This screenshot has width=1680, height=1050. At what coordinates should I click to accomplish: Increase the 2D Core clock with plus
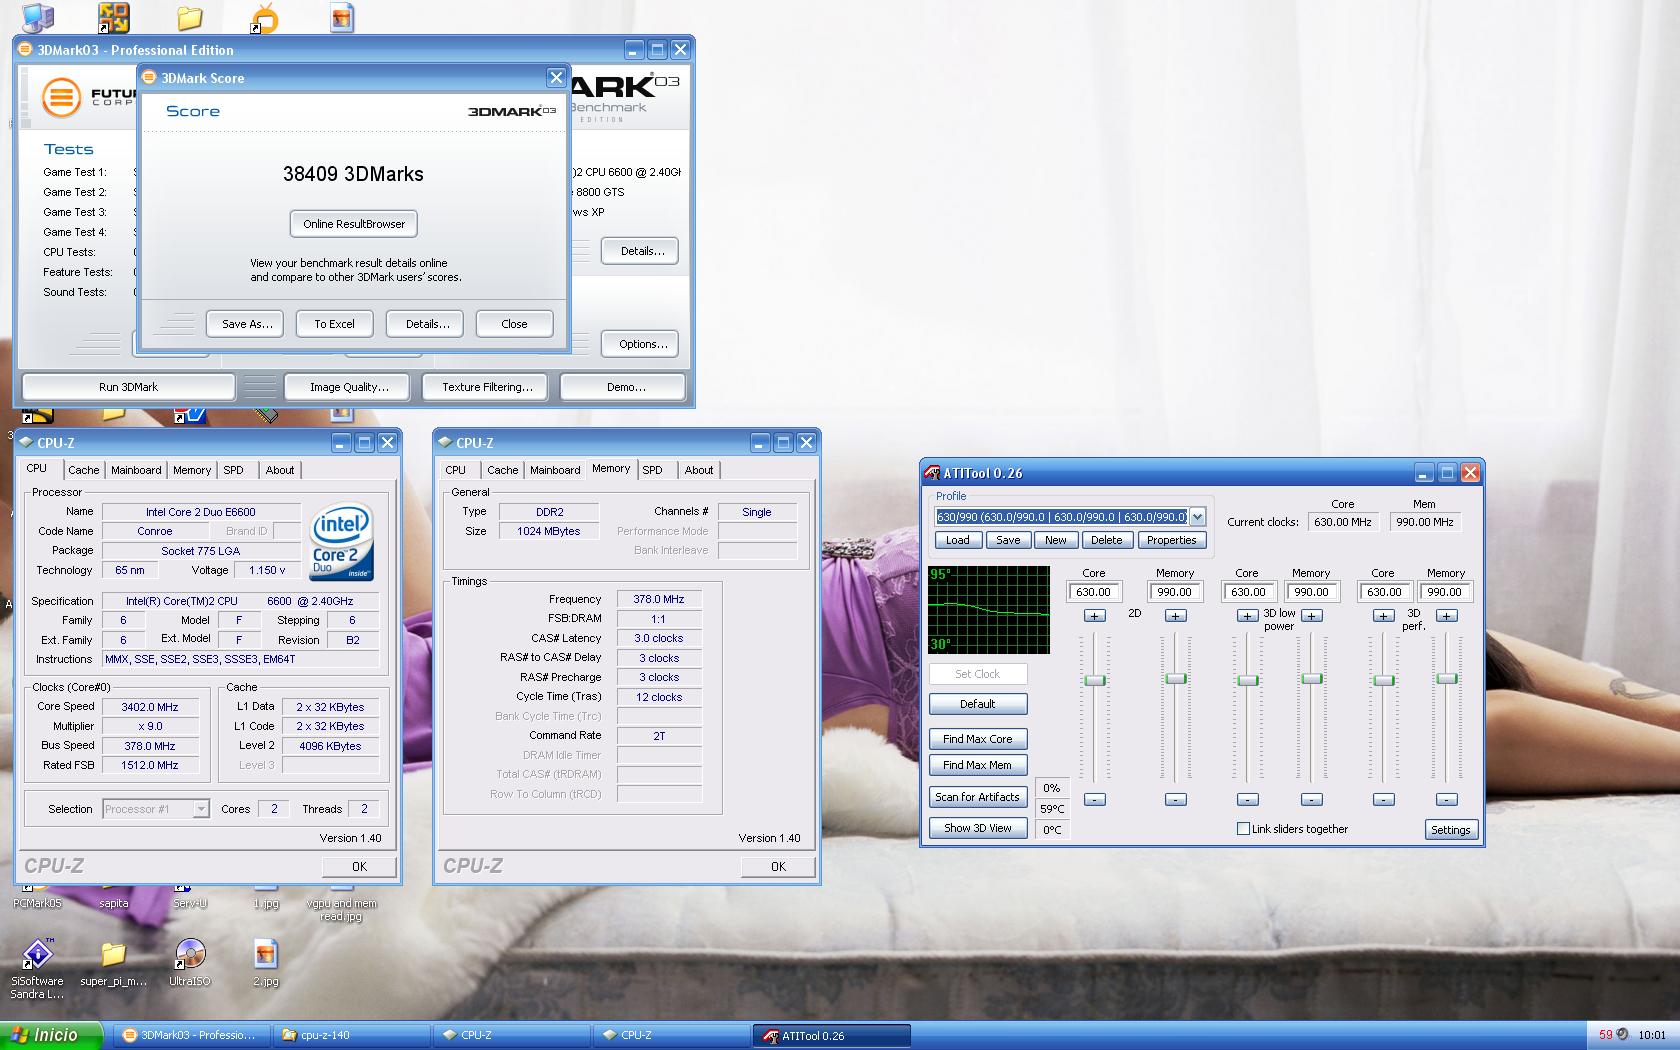(1095, 616)
